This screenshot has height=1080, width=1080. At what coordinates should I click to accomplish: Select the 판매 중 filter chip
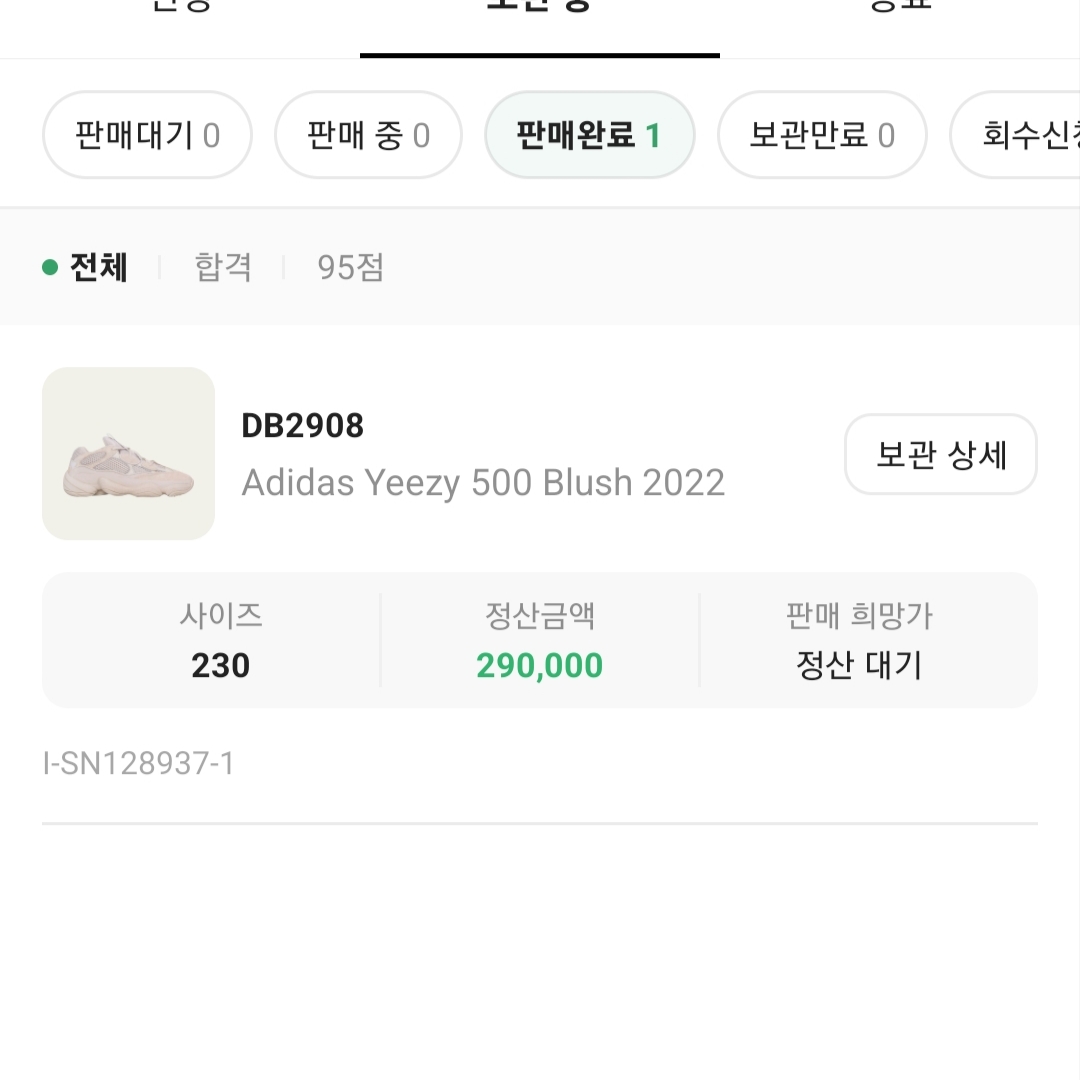[x=368, y=135]
